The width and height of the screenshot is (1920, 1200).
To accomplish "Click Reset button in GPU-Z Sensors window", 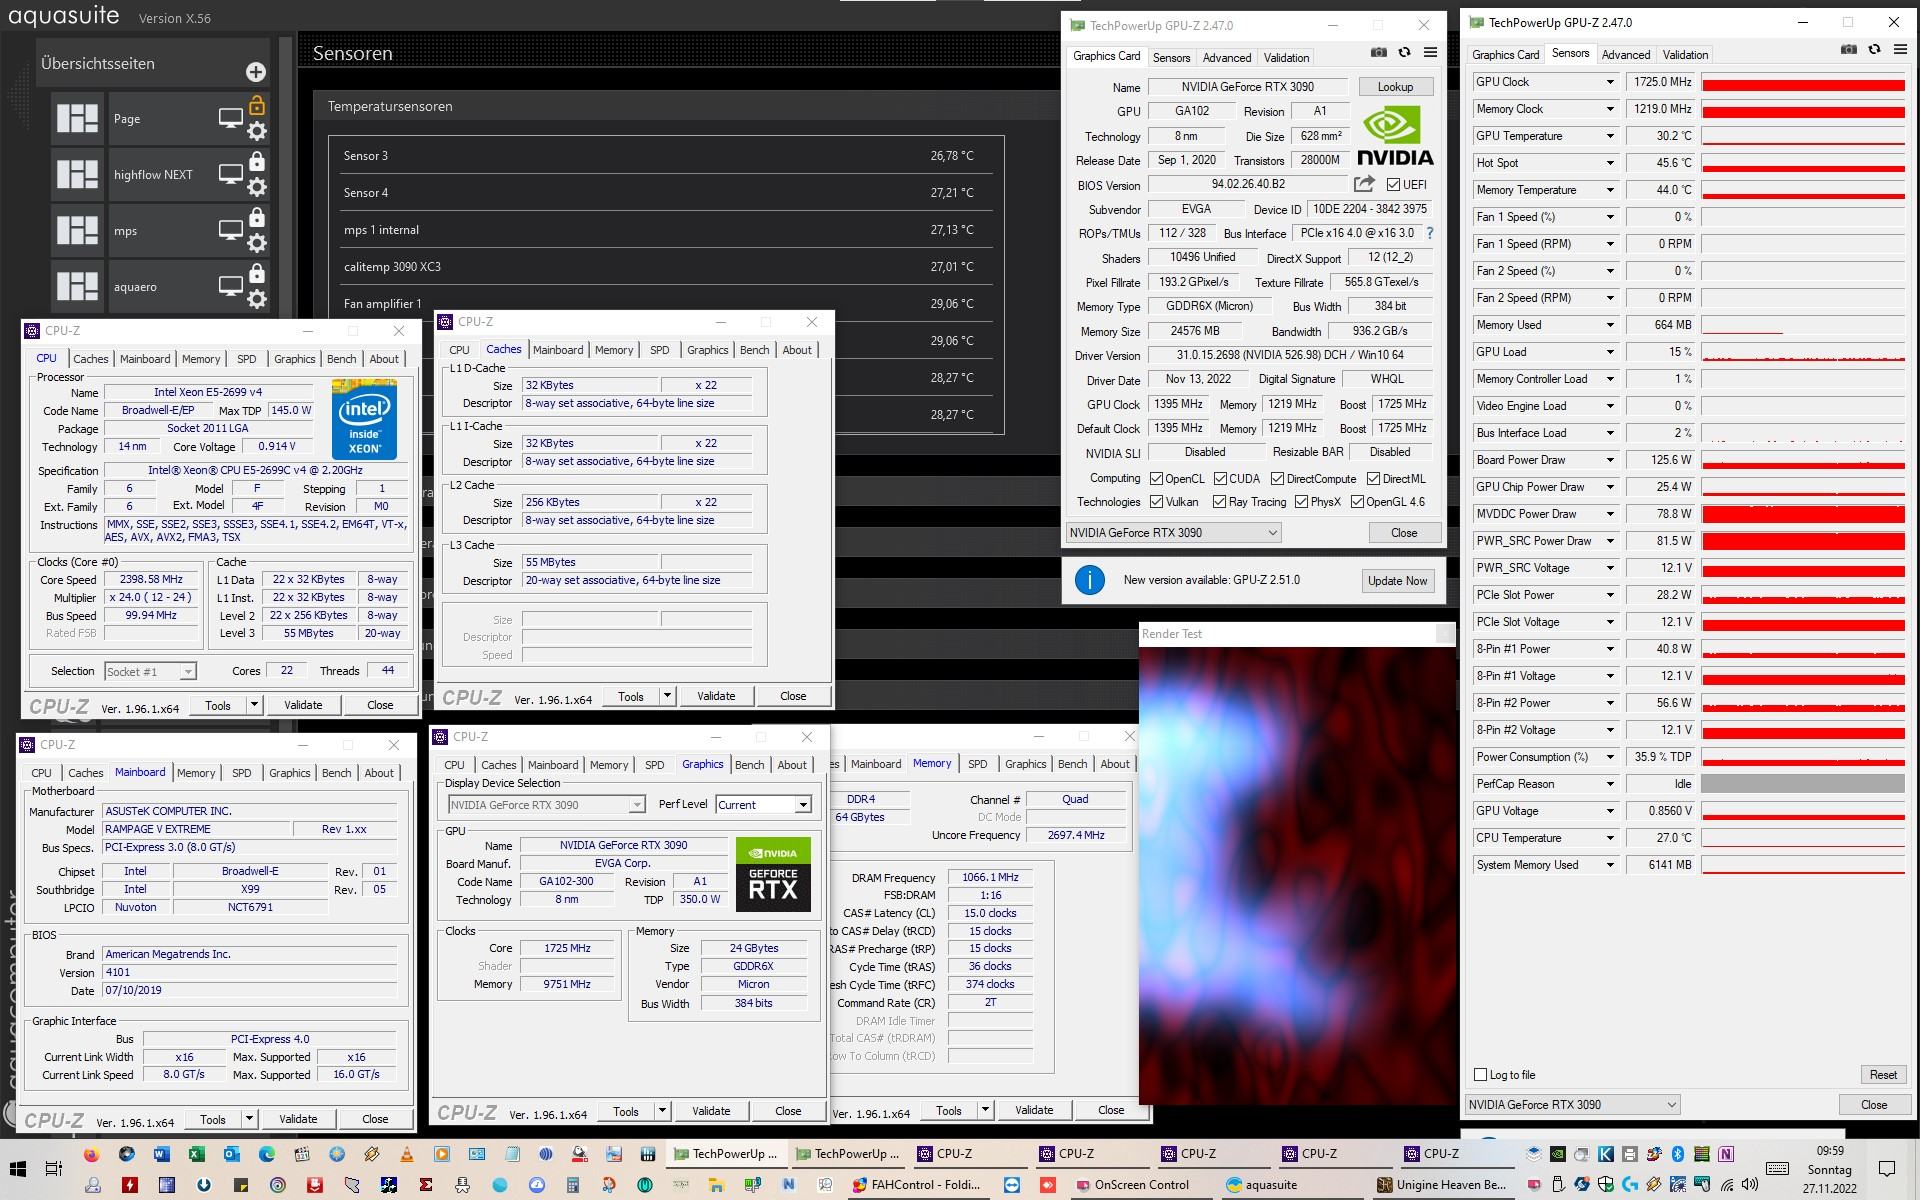I will tap(1883, 1075).
